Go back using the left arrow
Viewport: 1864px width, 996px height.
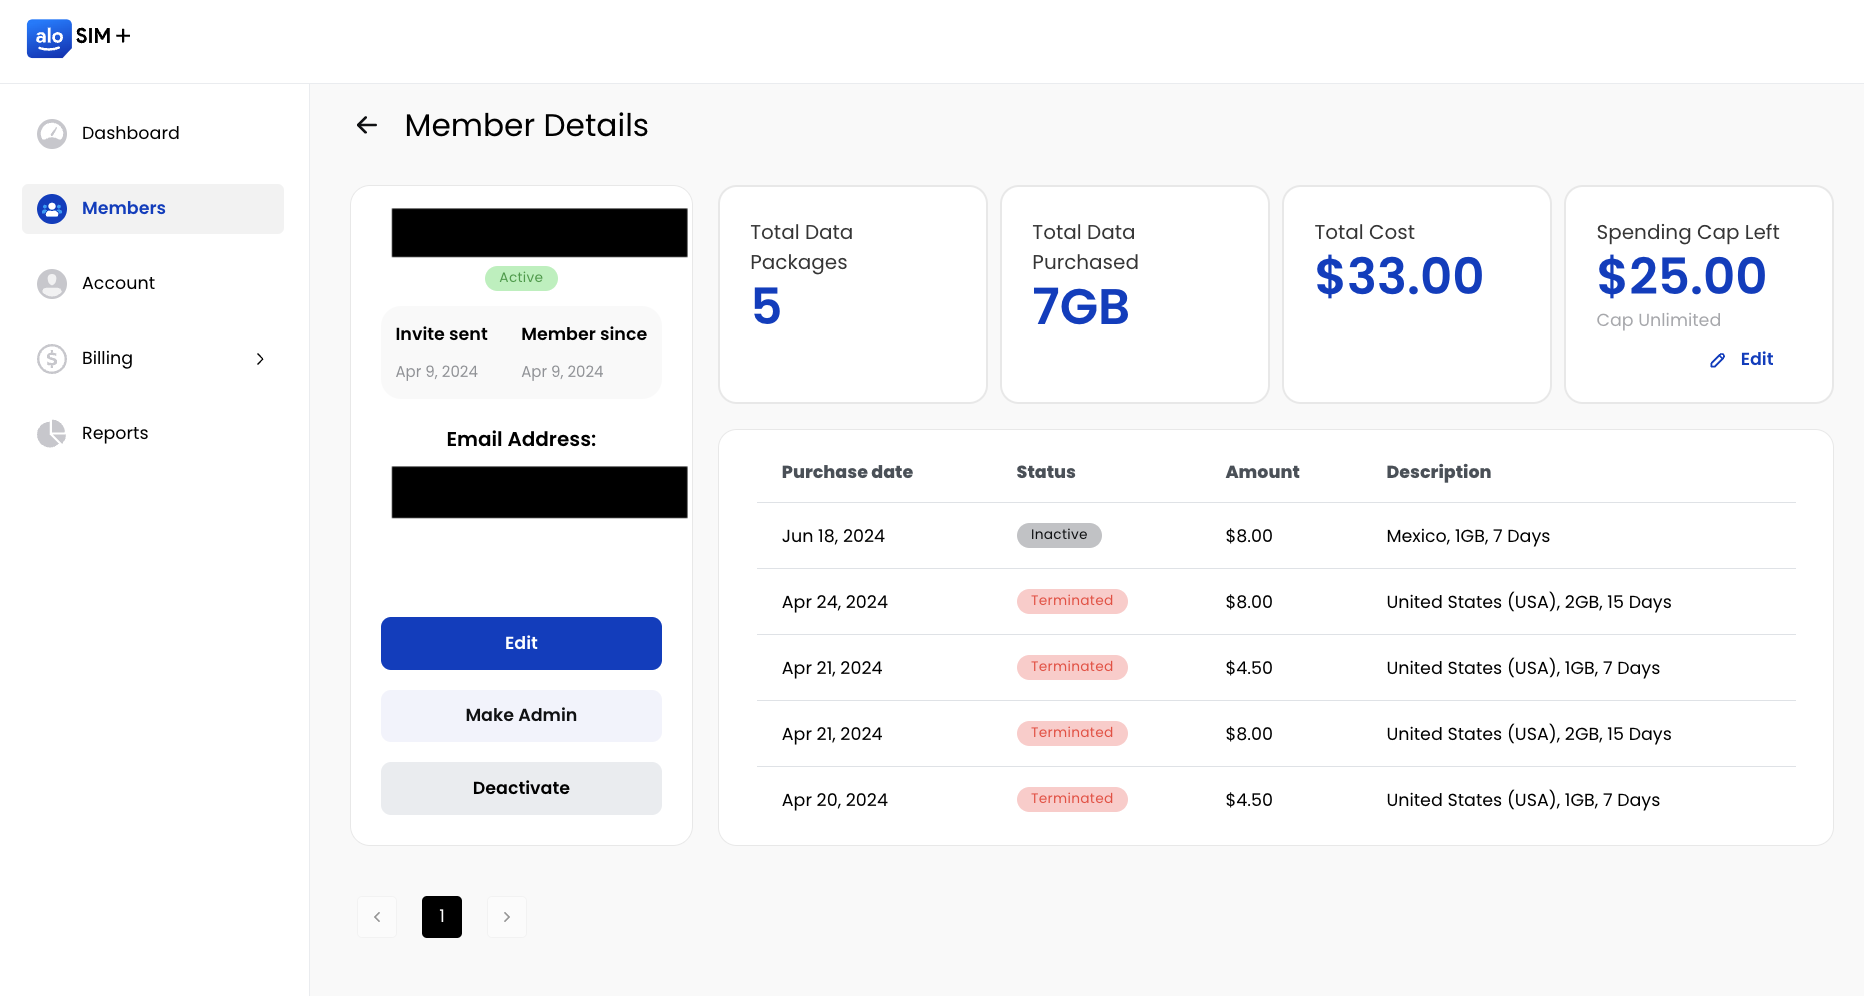[x=367, y=126]
